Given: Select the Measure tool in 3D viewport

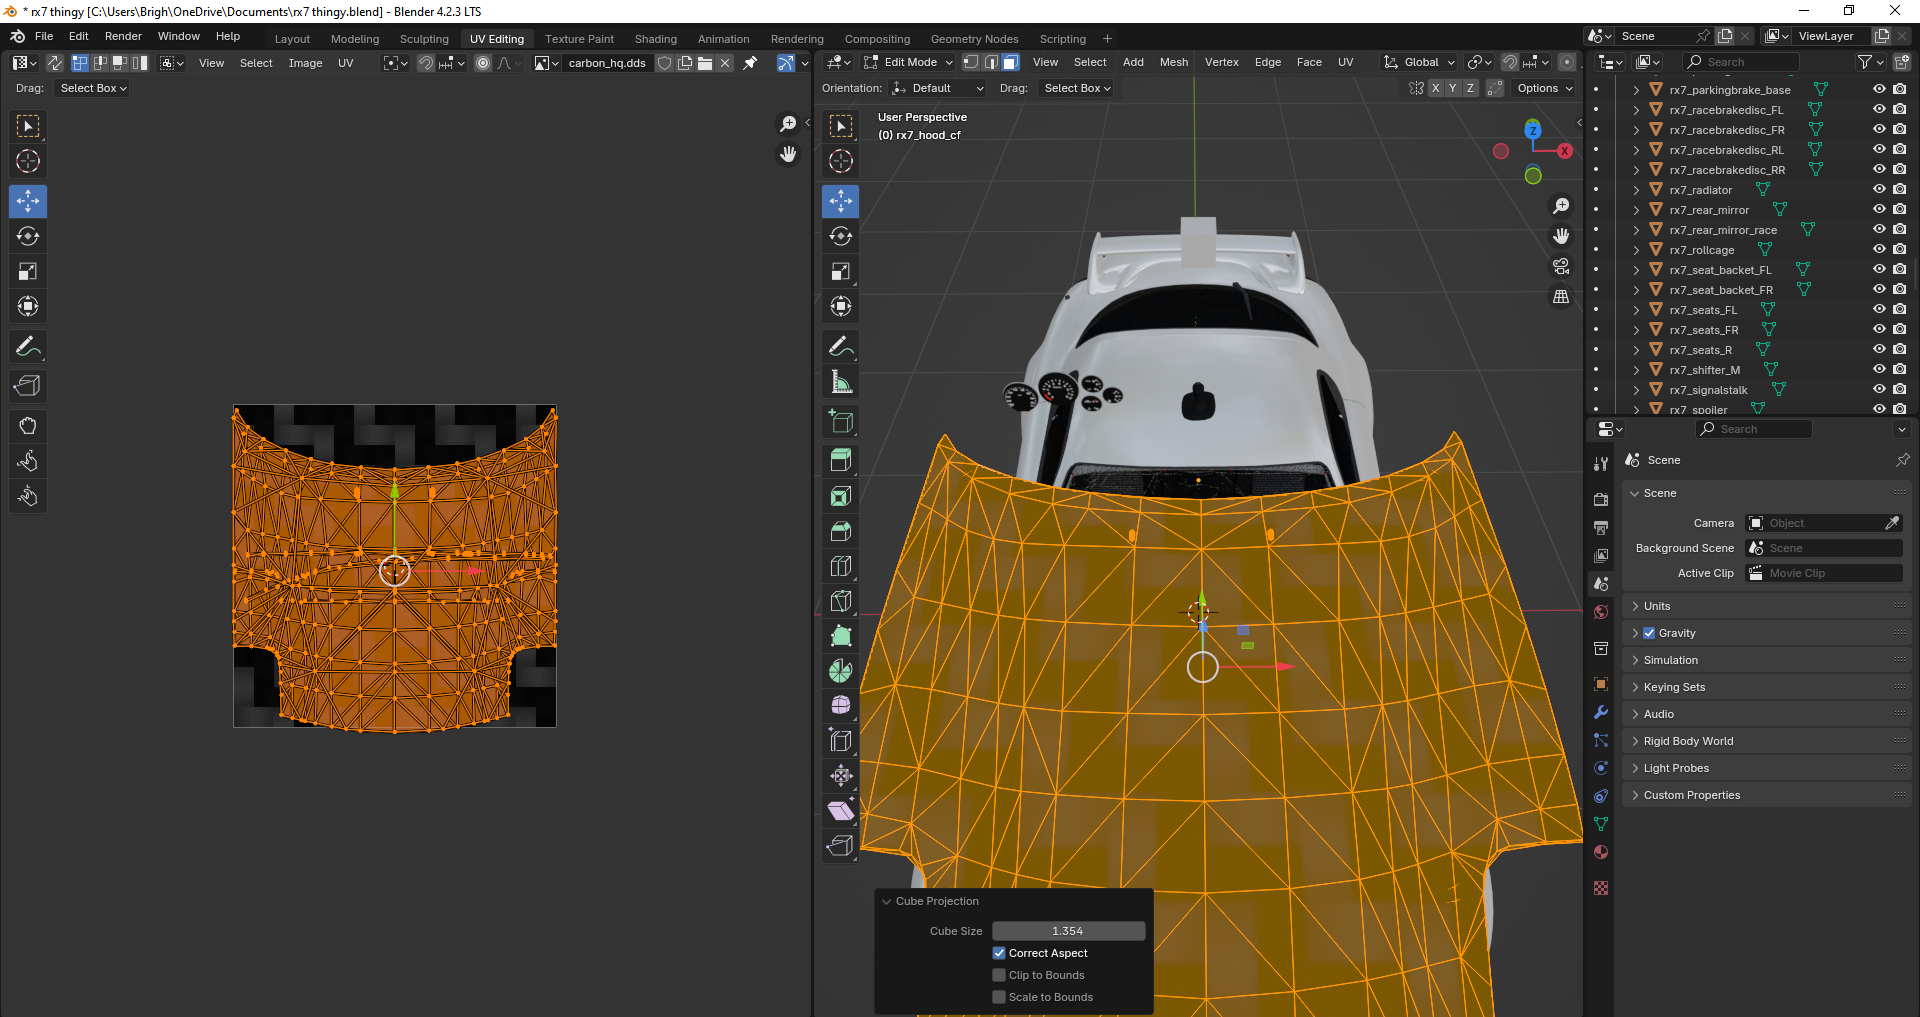Looking at the screenshot, I should 841,382.
